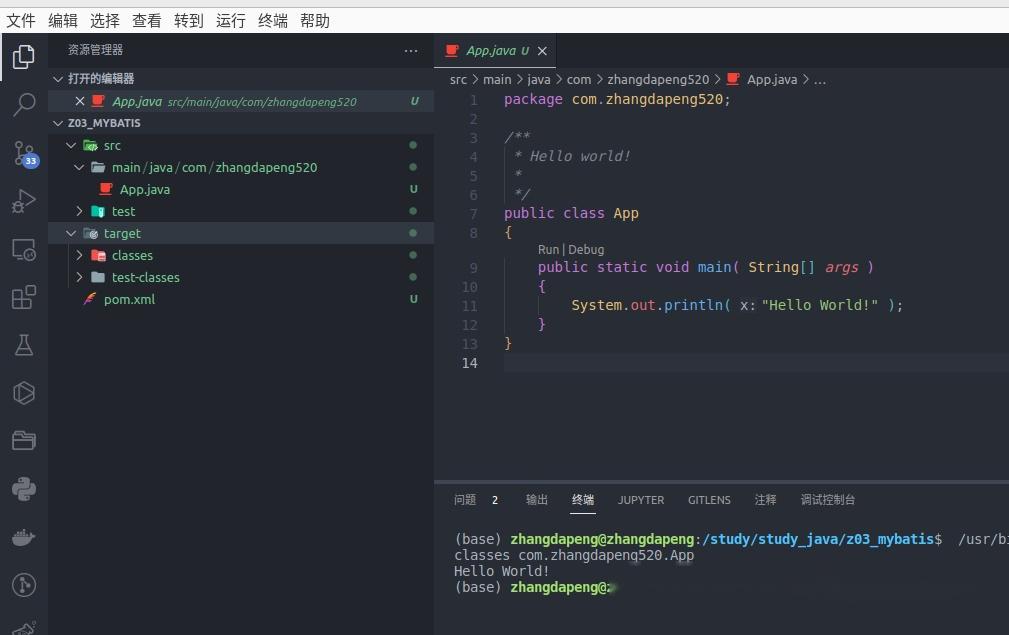Open the Docker whale icon view
This screenshot has width=1009, height=635.
[24, 537]
